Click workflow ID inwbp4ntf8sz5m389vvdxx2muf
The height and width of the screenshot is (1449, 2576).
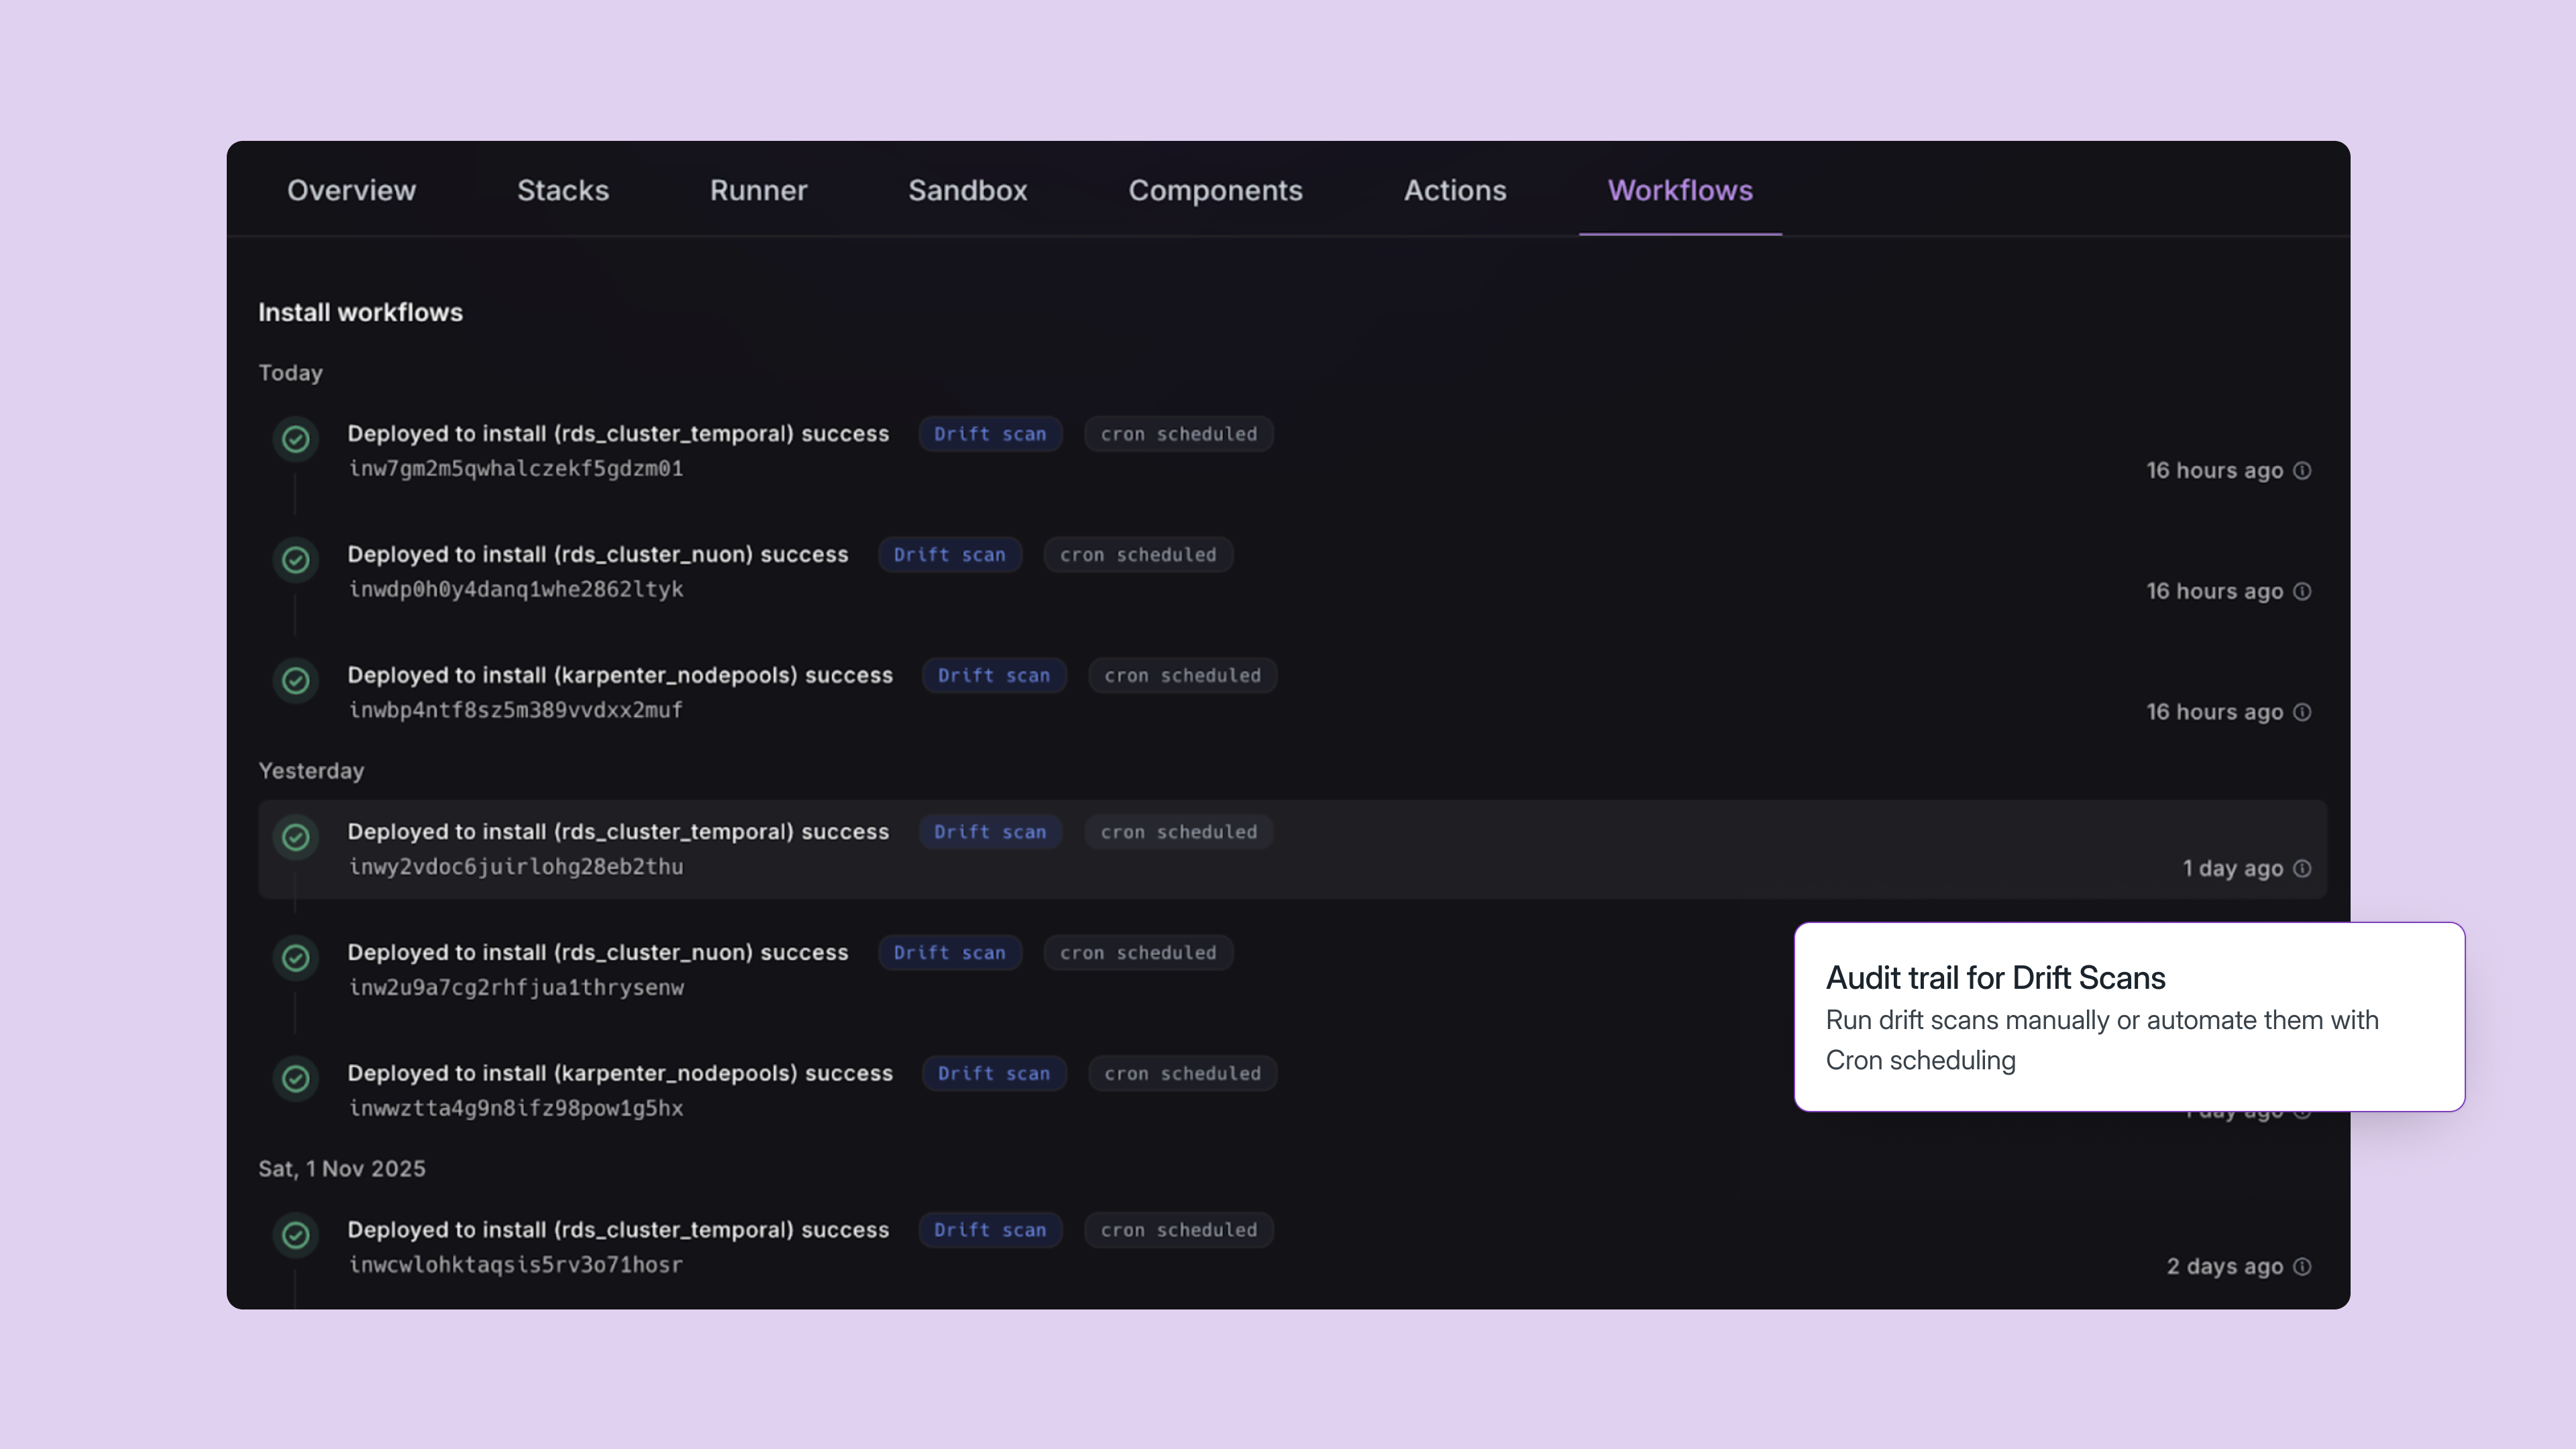516,711
